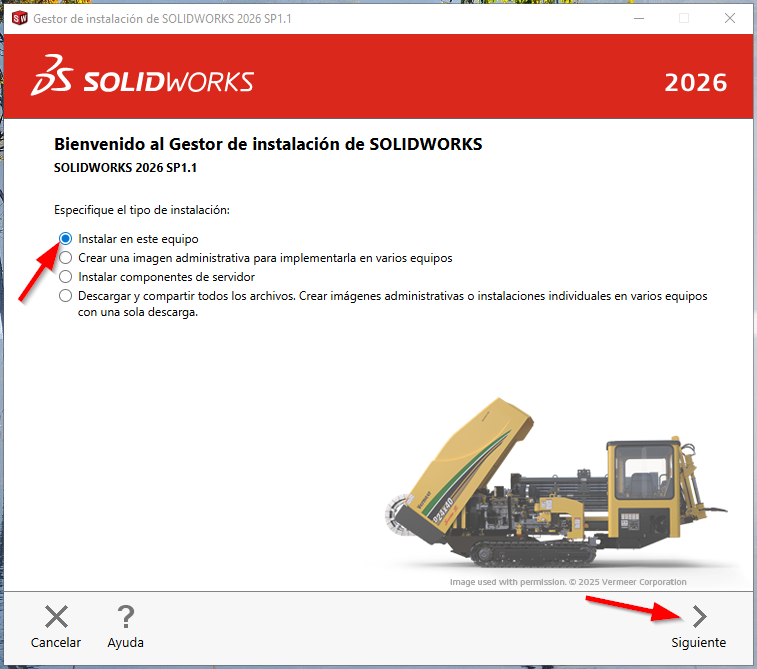Viewport: 757px width, 669px height.
Task: Minimize the installation manager window
Action: pos(639,18)
